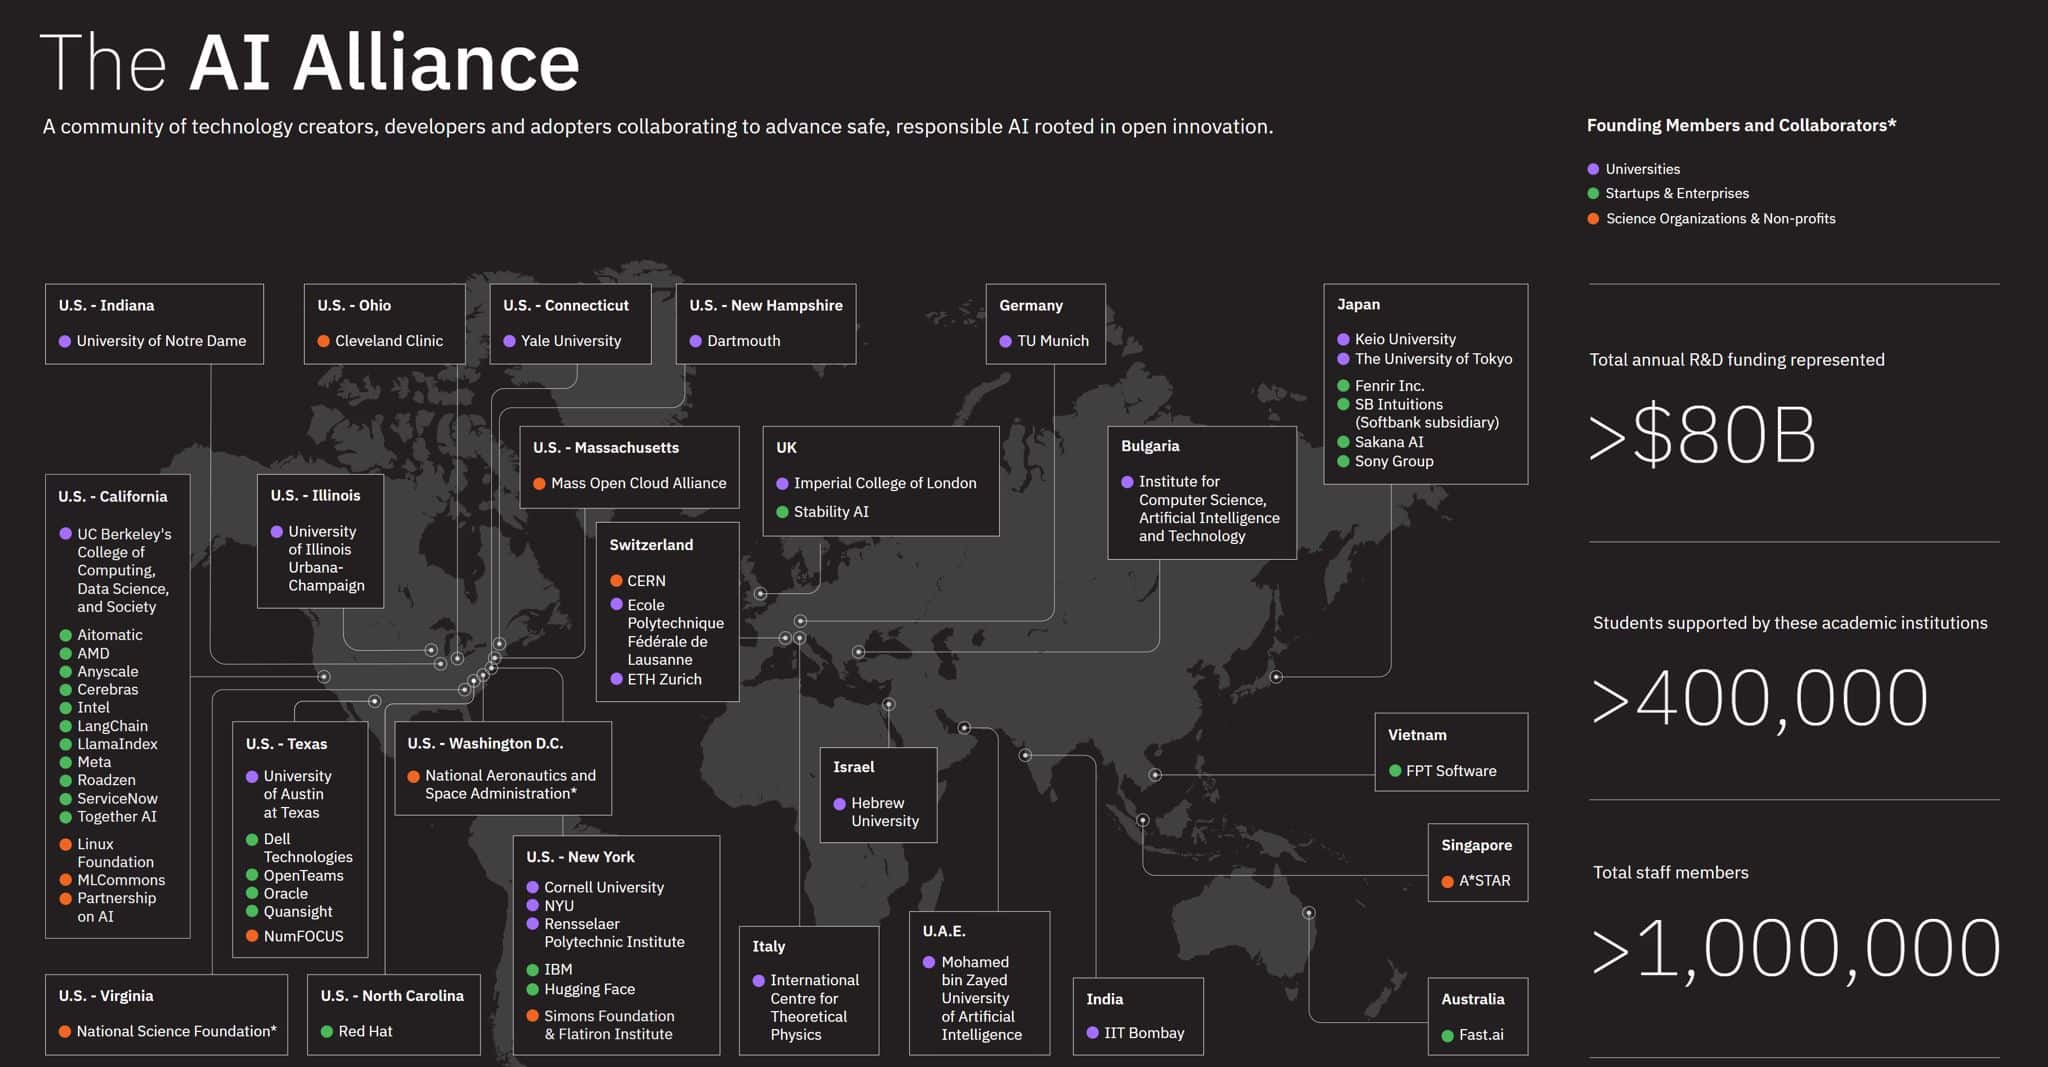Select the Meta entry in the California list

(x=94, y=762)
